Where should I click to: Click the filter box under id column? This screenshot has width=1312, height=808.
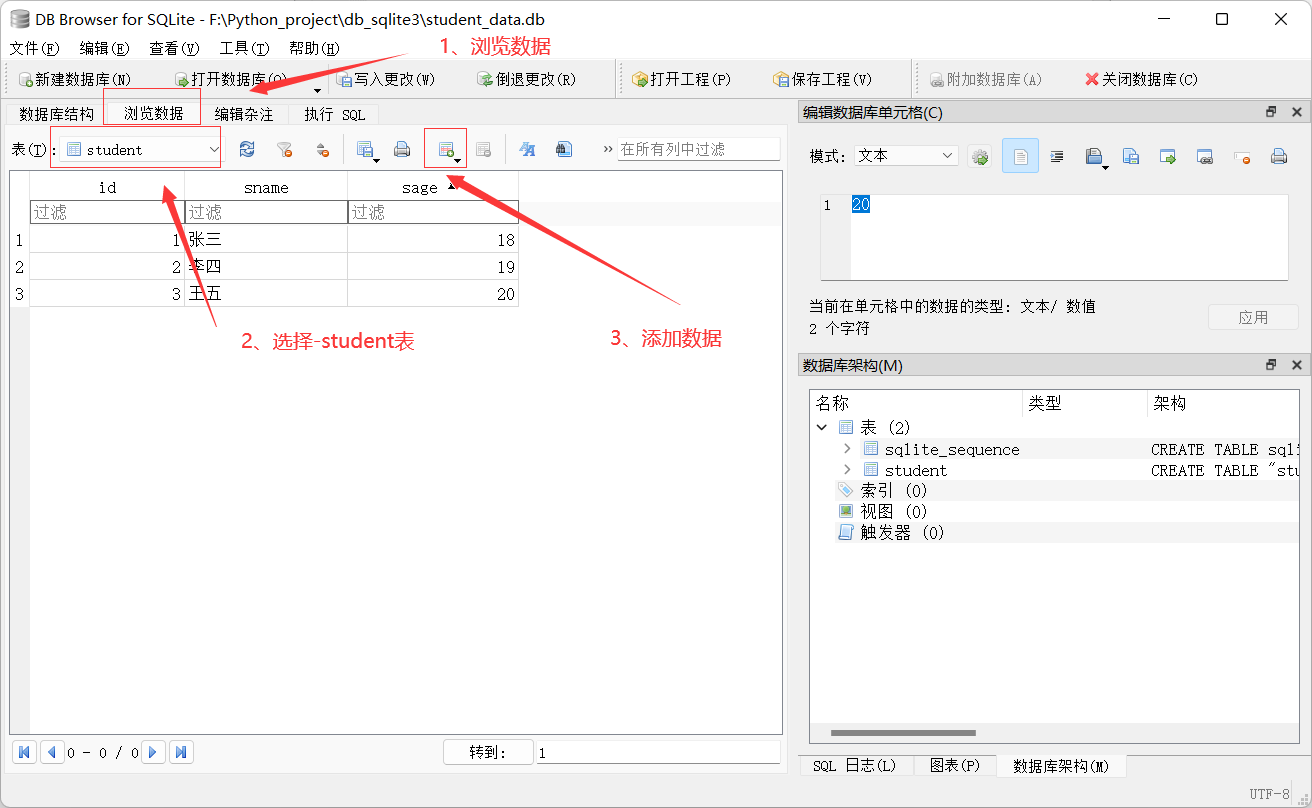coord(107,212)
